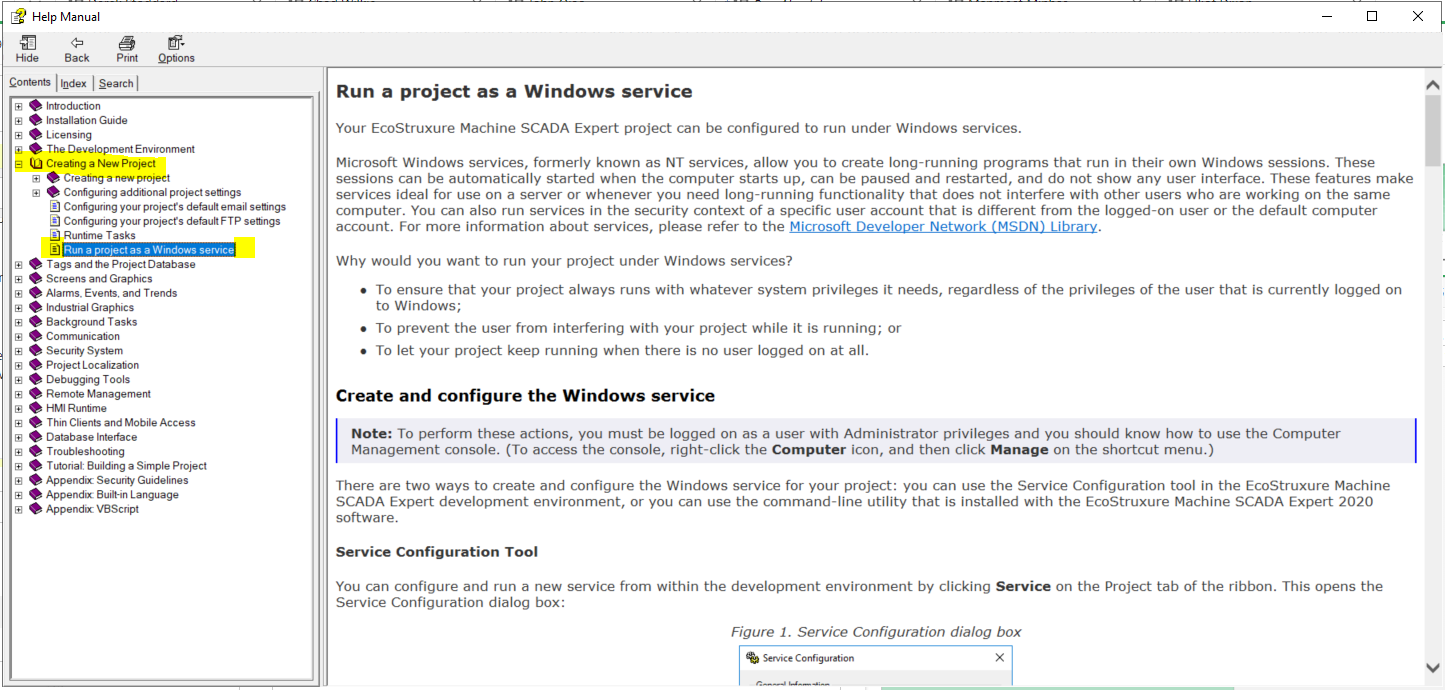
Task: Click the content pane scroll up arrow
Action: [1433, 87]
